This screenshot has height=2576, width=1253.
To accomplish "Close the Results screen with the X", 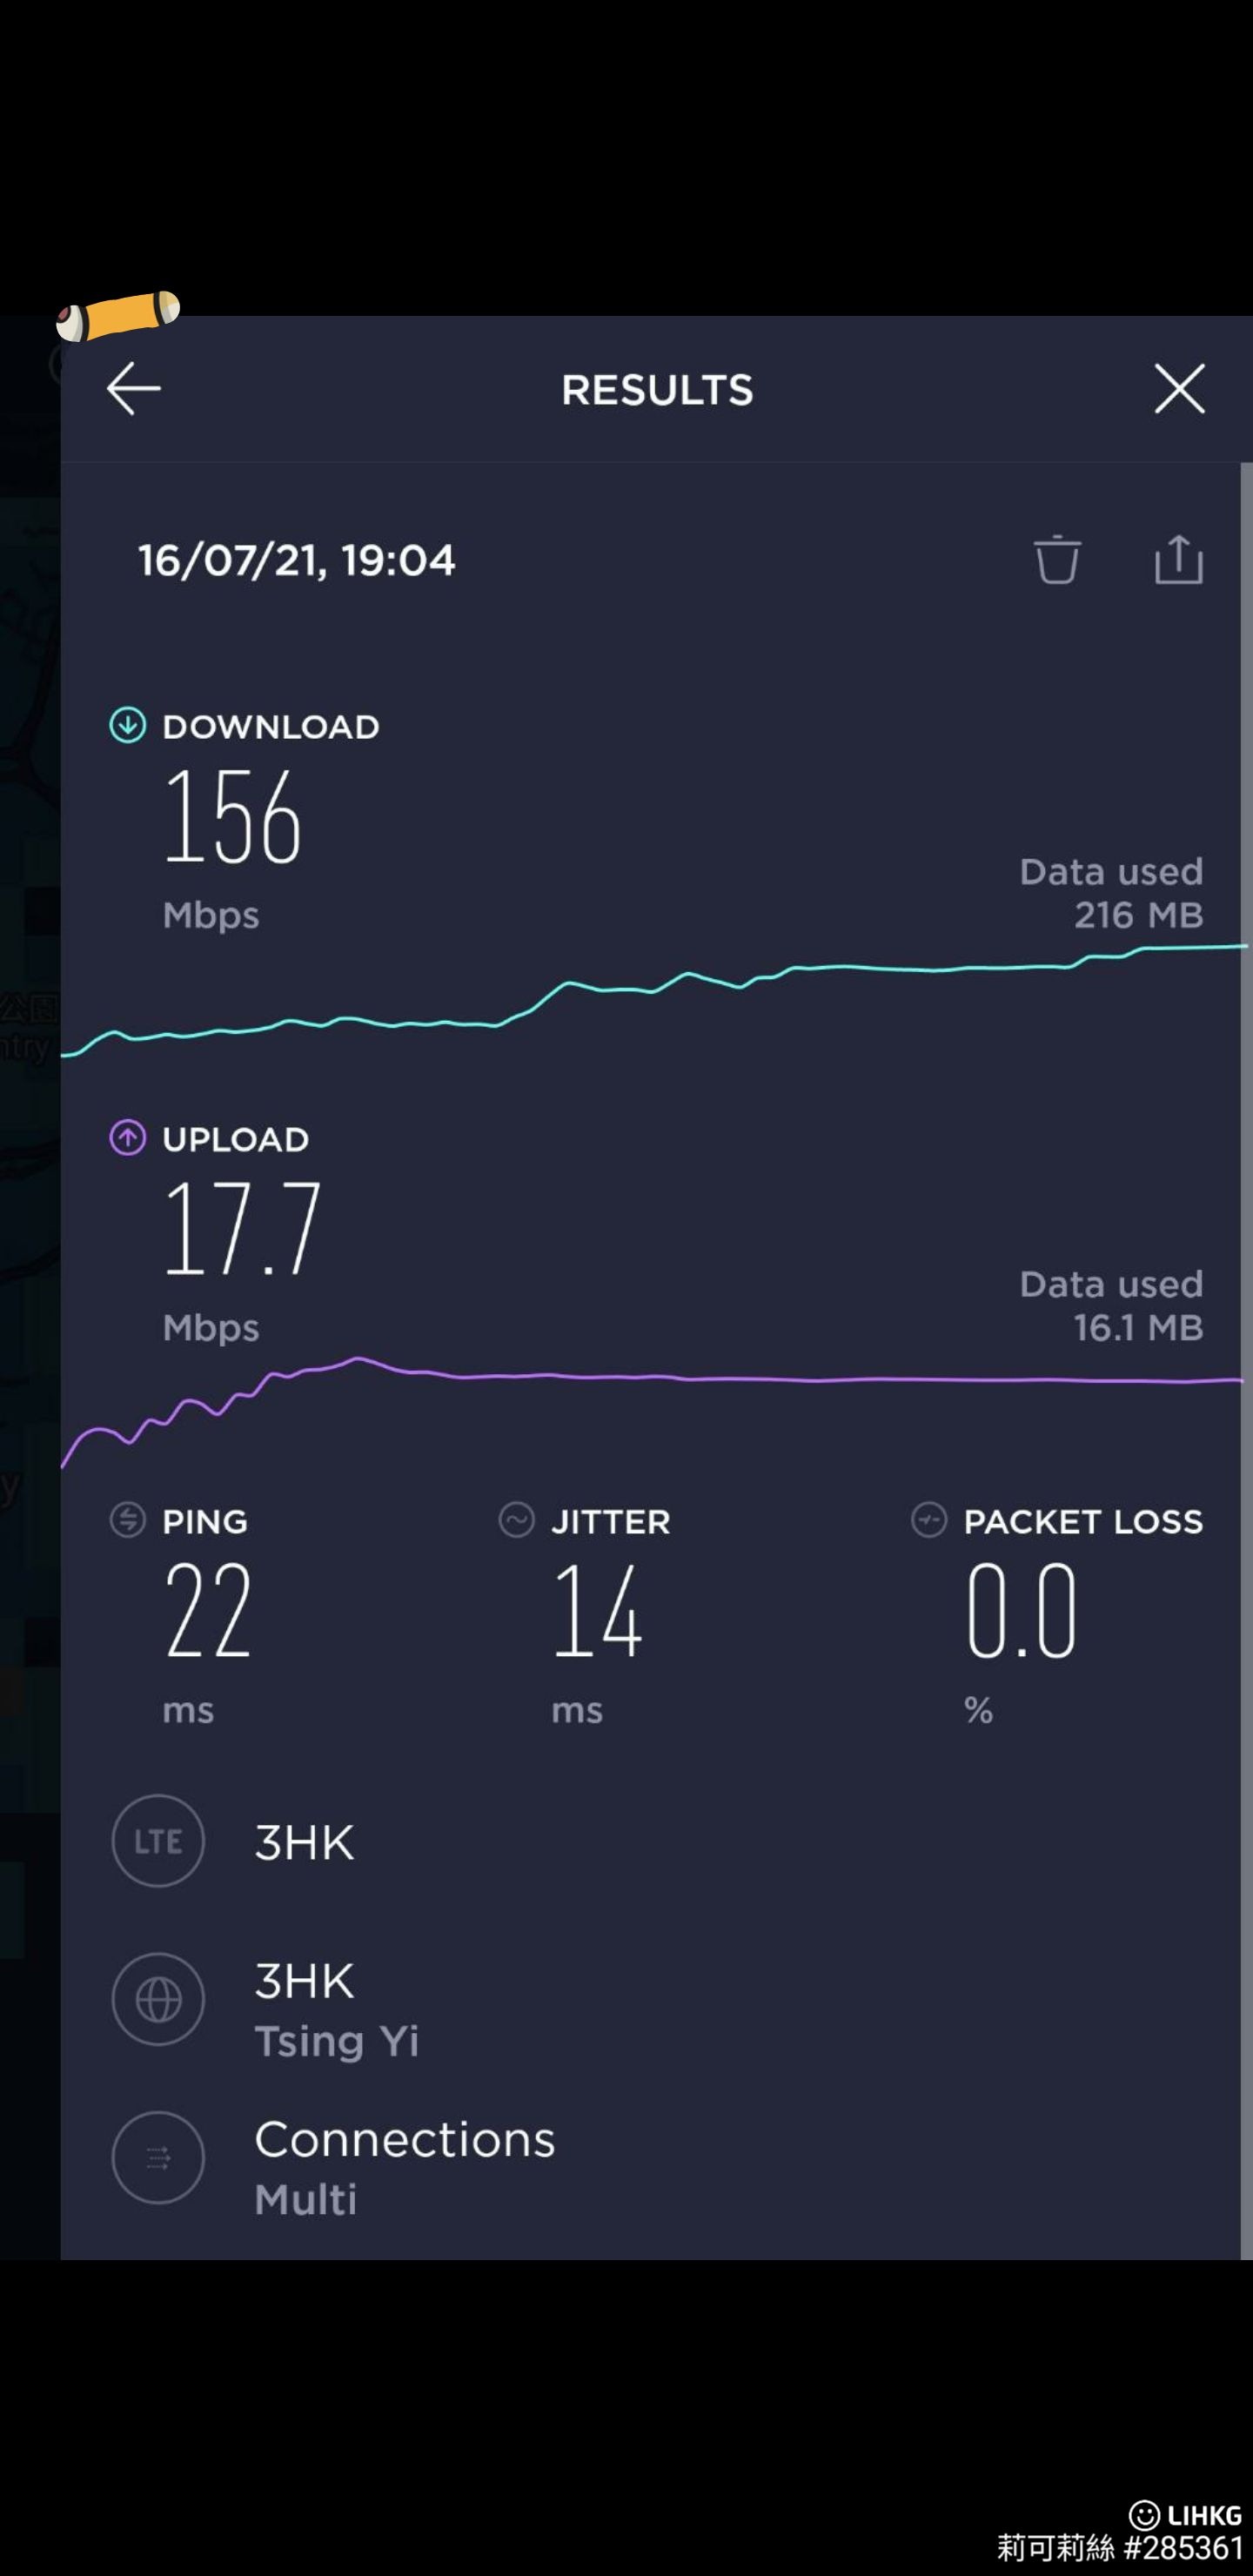I will point(1179,389).
